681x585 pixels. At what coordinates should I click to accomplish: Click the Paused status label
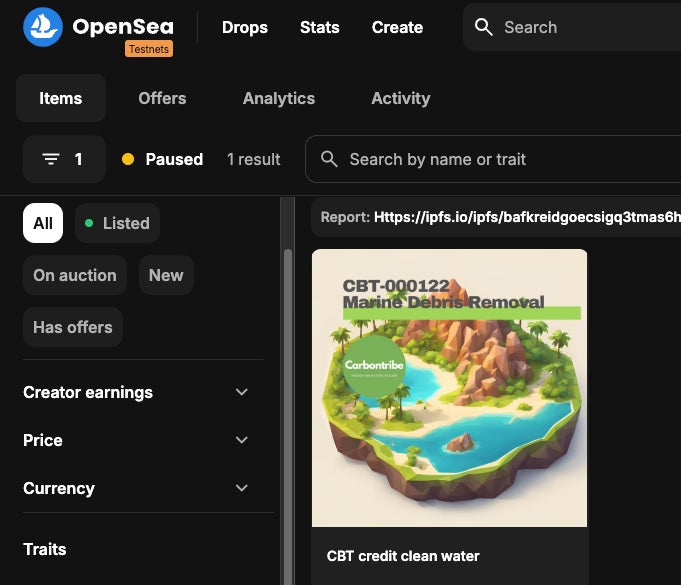[x=174, y=159]
